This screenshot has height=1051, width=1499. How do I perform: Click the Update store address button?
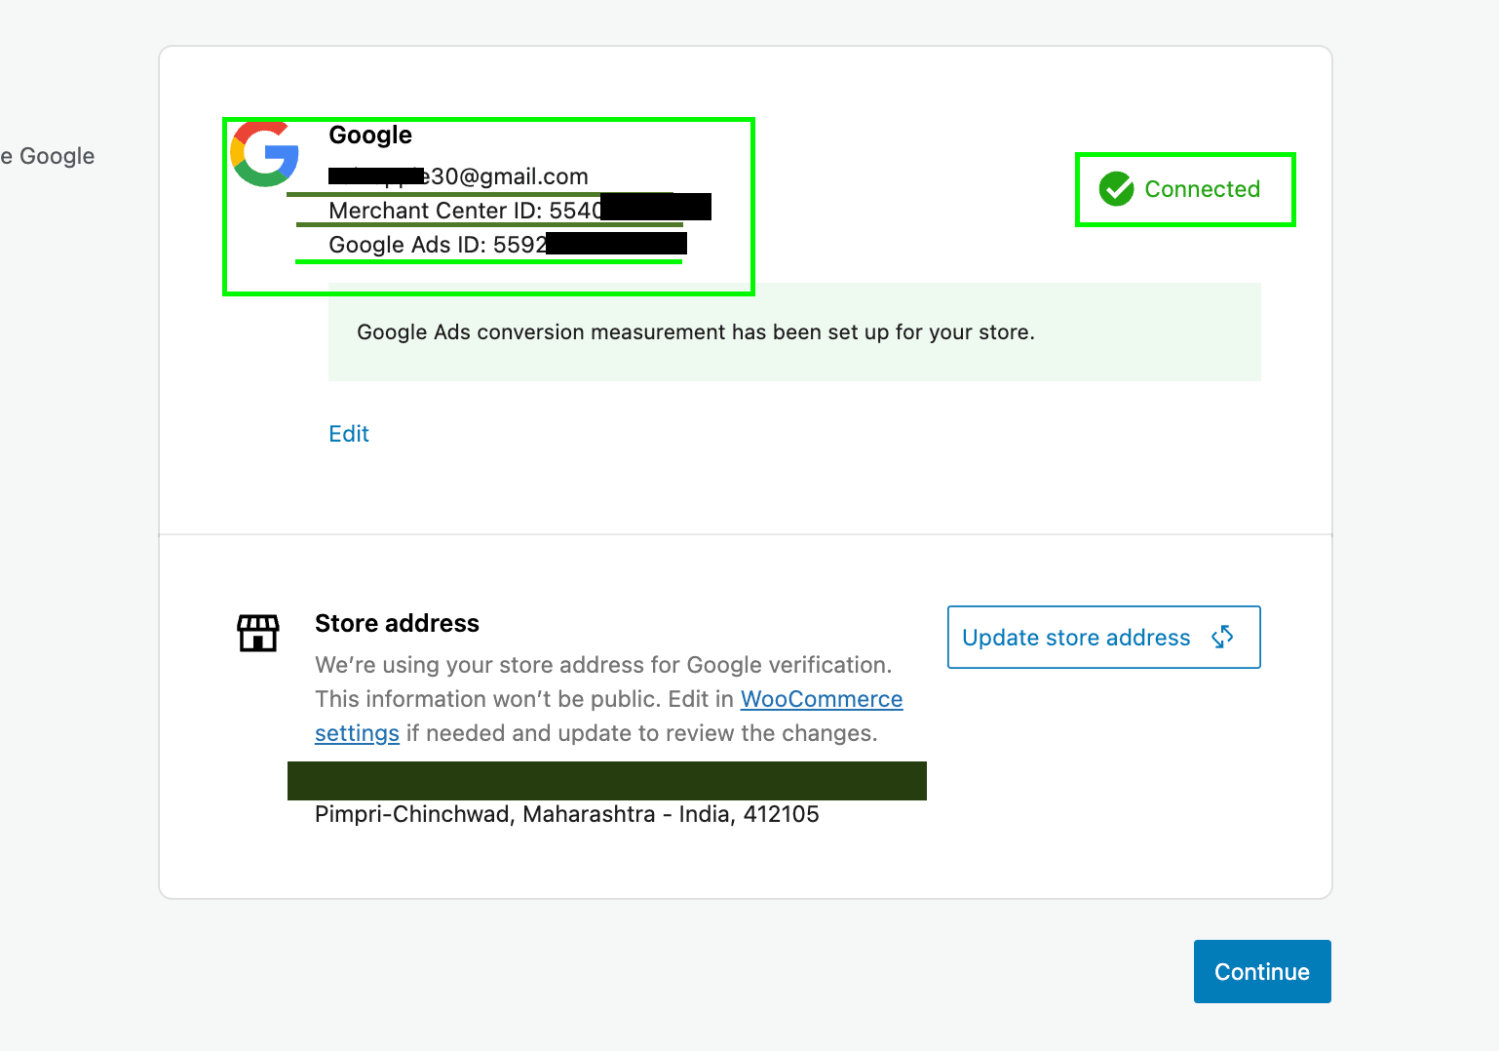click(1103, 637)
